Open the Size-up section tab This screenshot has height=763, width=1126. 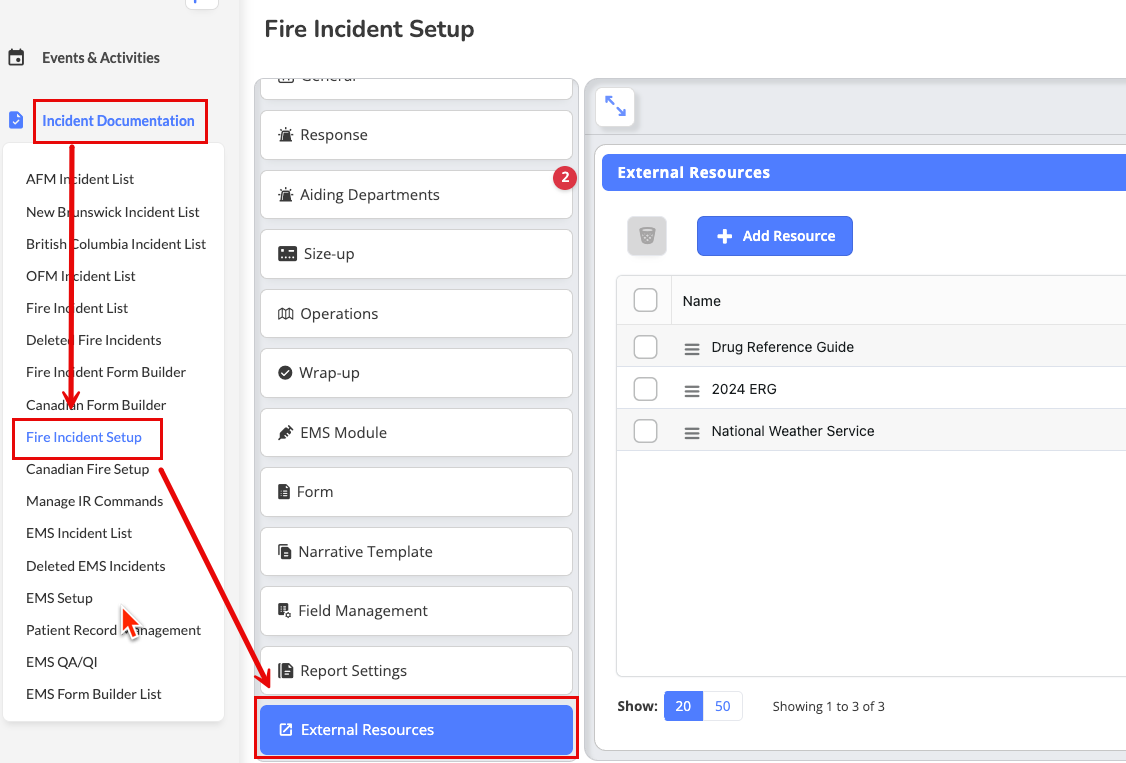point(416,254)
